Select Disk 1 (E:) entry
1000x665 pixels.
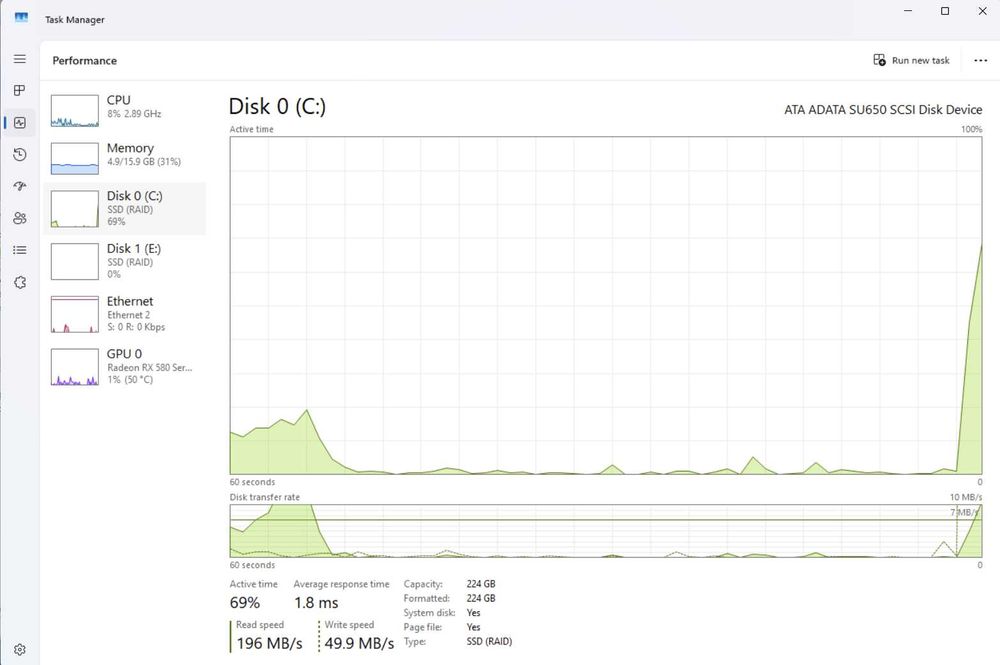[124, 261]
